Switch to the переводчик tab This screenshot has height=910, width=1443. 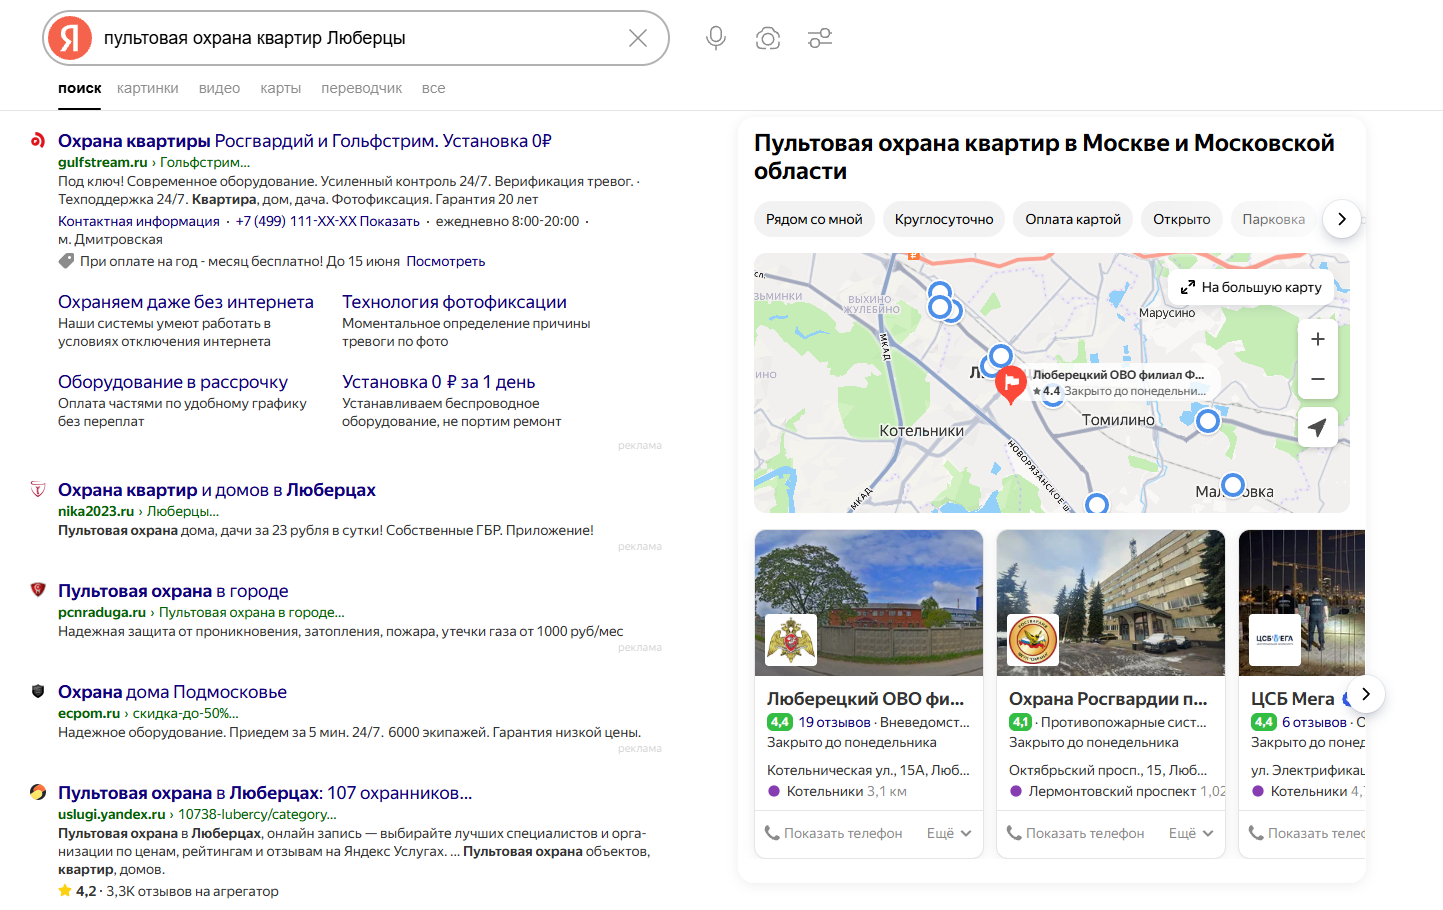[362, 88]
